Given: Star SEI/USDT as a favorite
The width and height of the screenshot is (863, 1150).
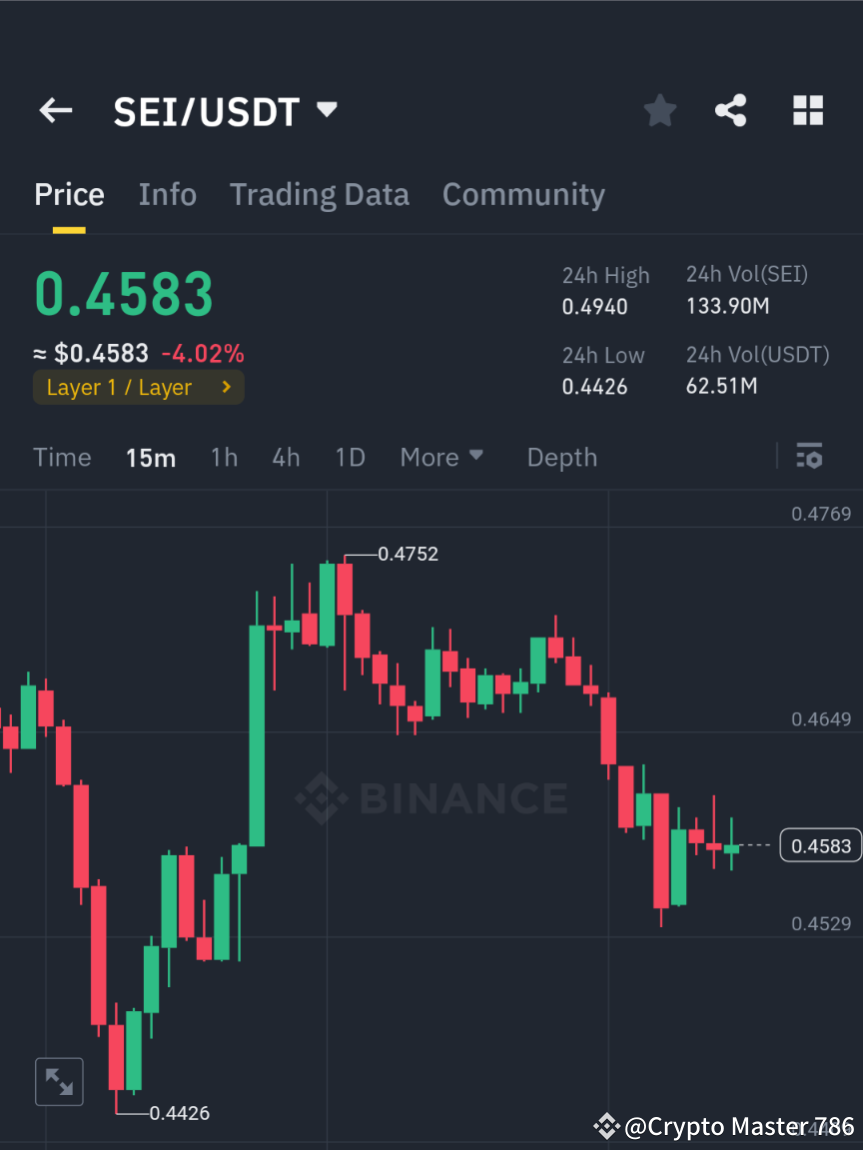Looking at the screenshot, I should coord(659,111).
